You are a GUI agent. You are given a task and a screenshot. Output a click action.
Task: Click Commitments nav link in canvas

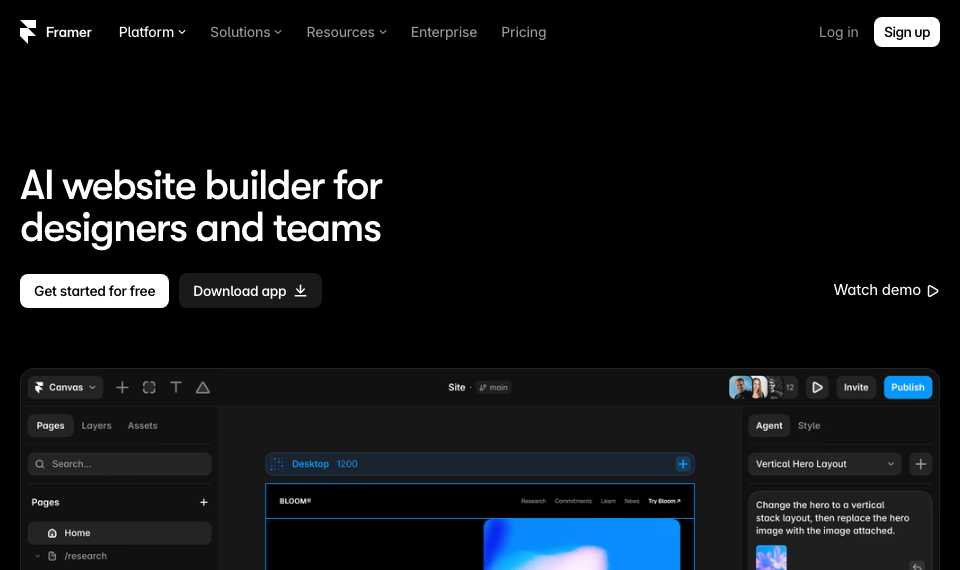(573, 501)
